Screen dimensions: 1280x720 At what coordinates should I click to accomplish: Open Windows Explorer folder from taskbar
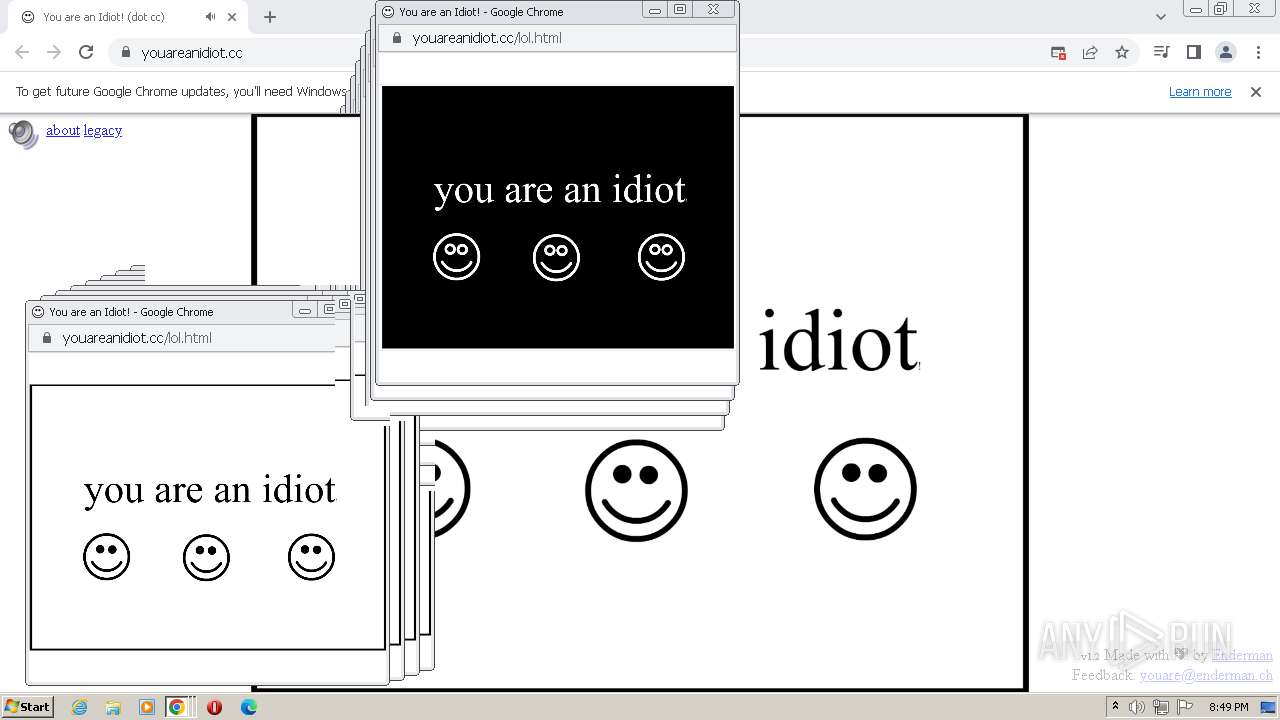113,707
